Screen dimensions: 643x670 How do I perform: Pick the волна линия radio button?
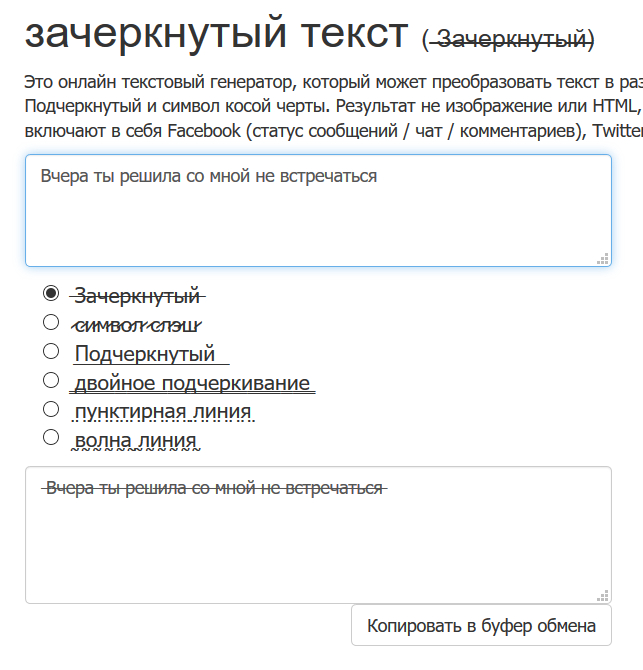tap(51, 437)
